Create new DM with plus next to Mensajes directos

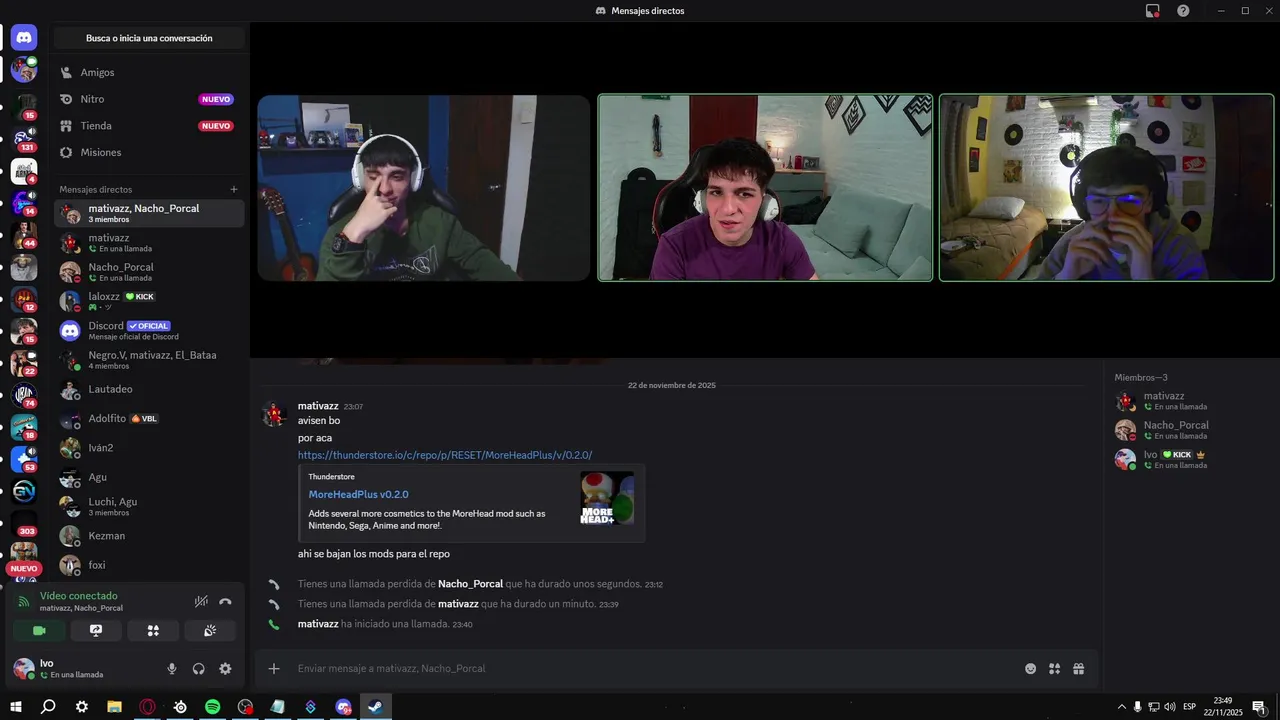click(234, 189)
